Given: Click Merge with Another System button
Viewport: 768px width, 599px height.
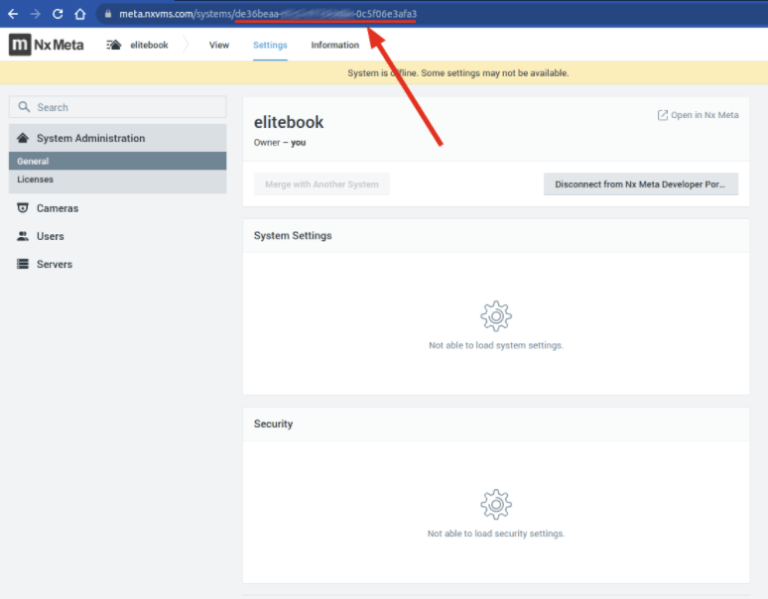Looking at the screenshot, I should pos(322,184).
